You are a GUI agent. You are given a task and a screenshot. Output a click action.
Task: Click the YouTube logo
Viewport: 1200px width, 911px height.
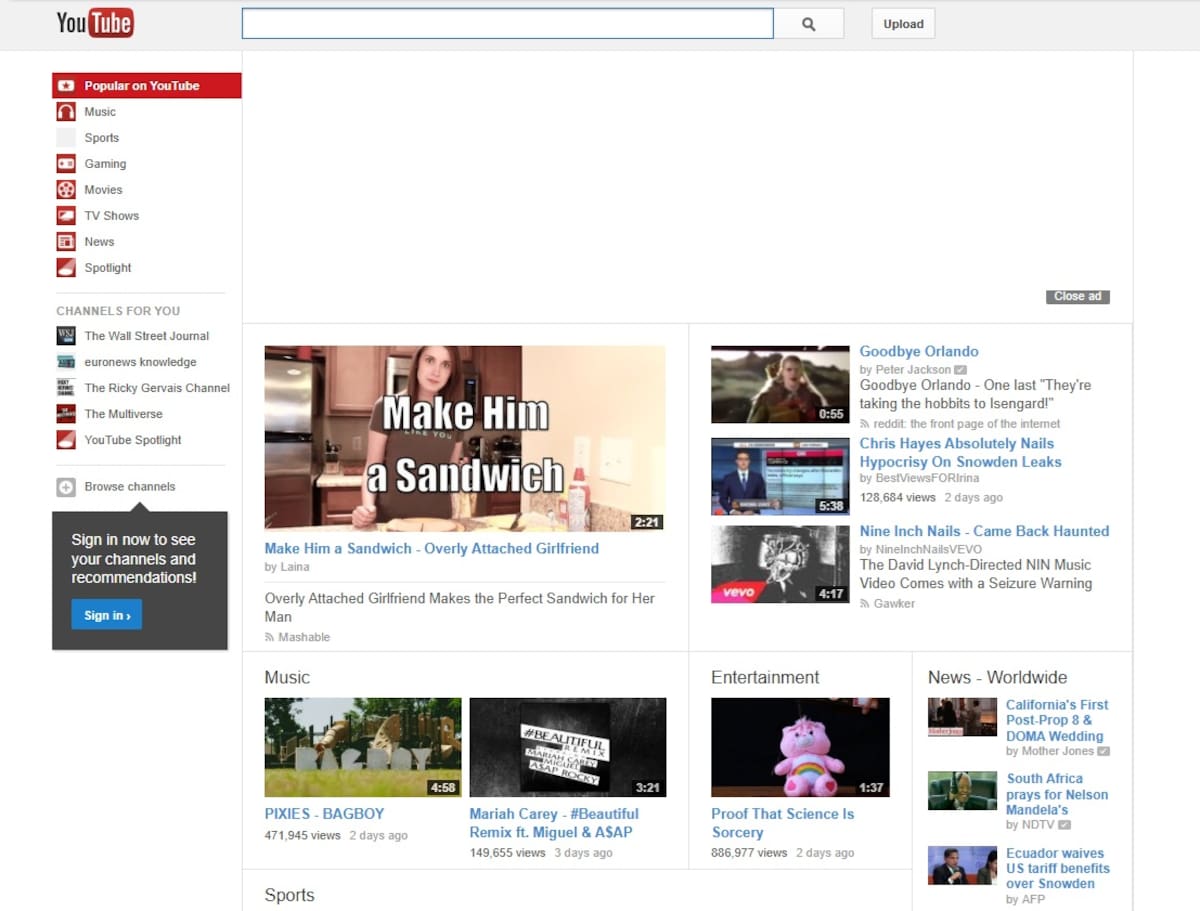[95, 22]
